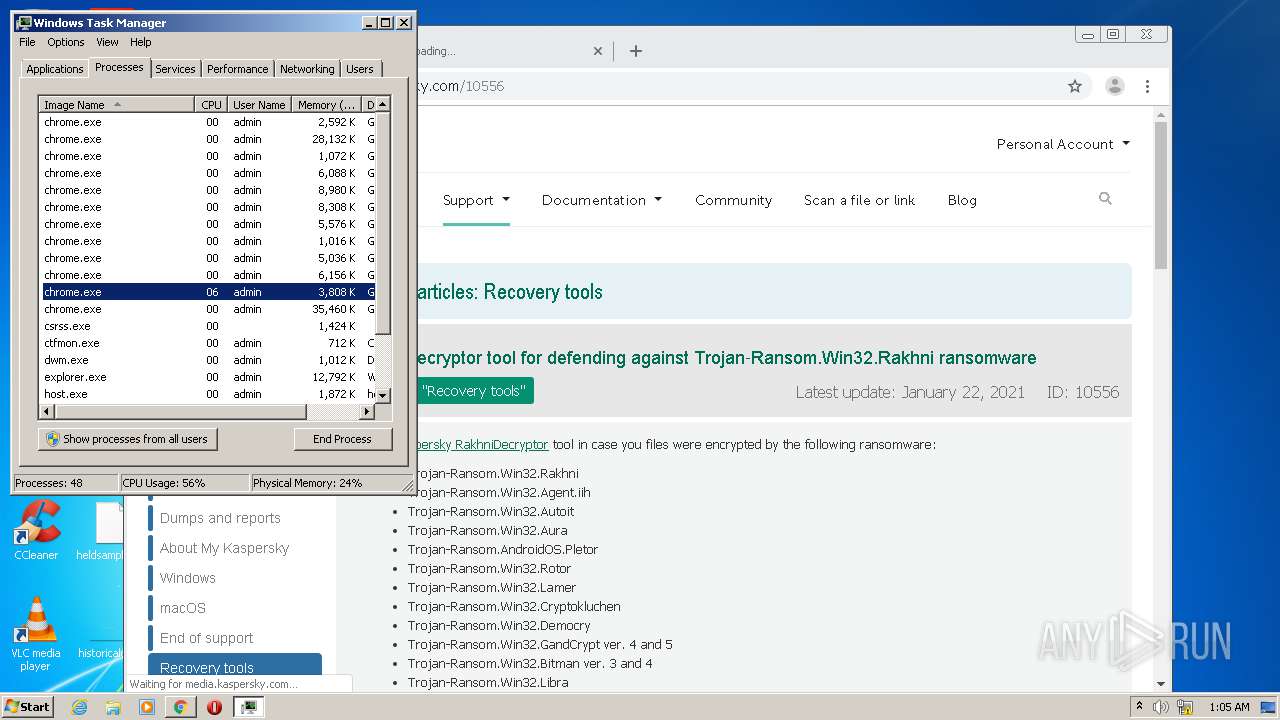Open network status tray icon
Screen dimensions: 1280x720
pyautogui.click(x=1184, y=707)
